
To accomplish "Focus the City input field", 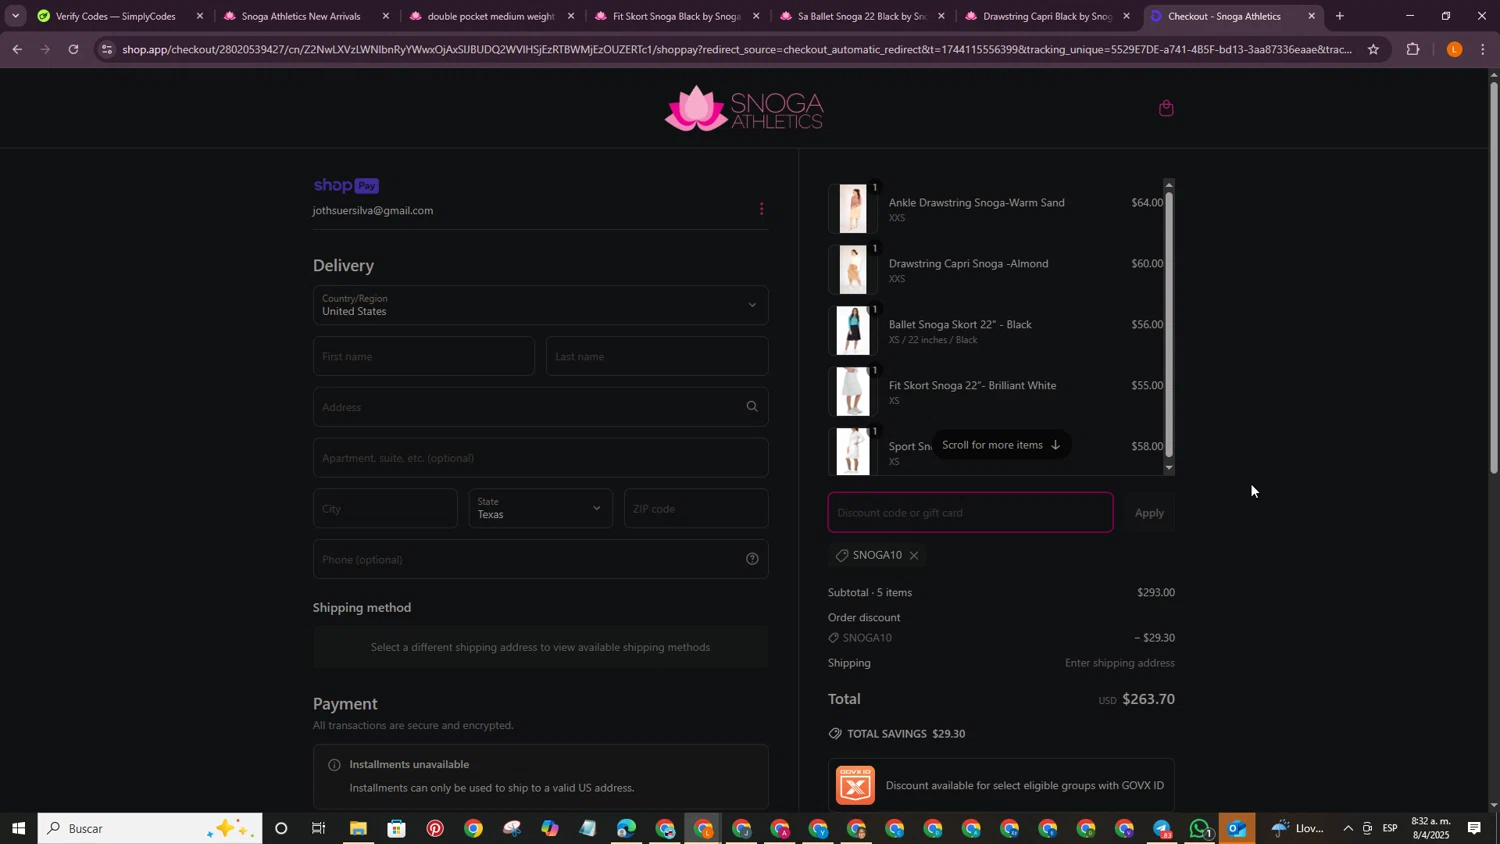I will (385, 508).
